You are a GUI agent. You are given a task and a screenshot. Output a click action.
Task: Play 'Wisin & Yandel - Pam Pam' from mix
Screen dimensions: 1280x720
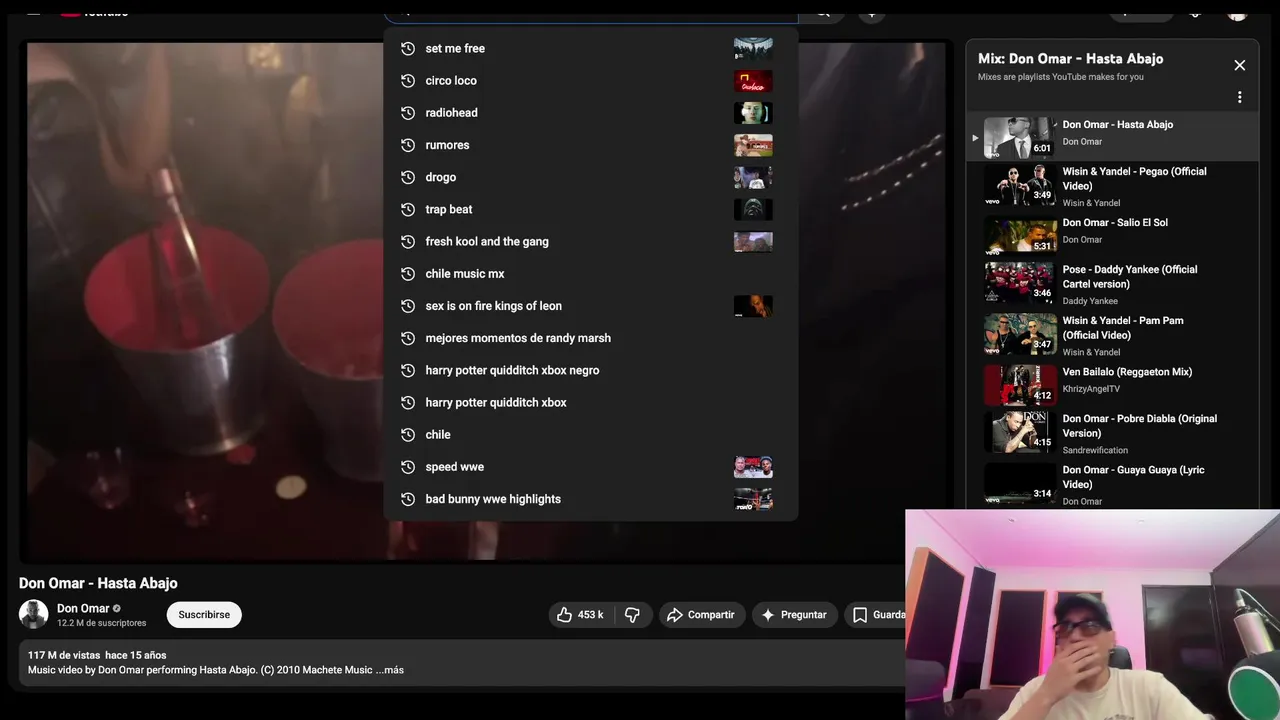coord(1113,335)
